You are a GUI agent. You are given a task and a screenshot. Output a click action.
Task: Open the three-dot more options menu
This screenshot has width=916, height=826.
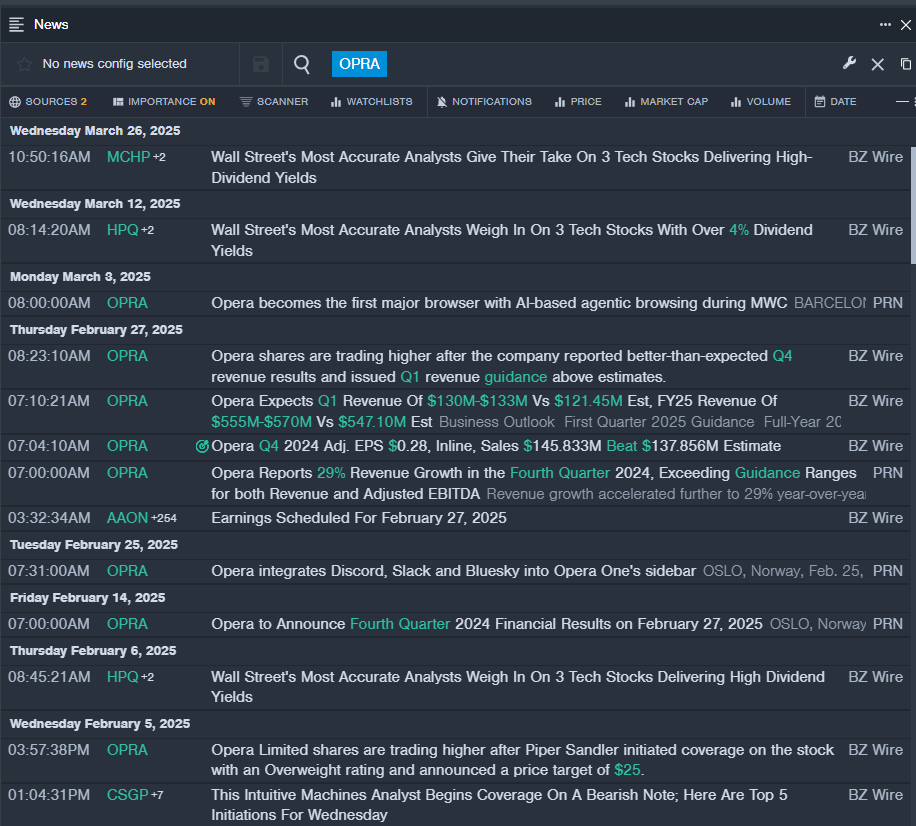coord(885,25)
